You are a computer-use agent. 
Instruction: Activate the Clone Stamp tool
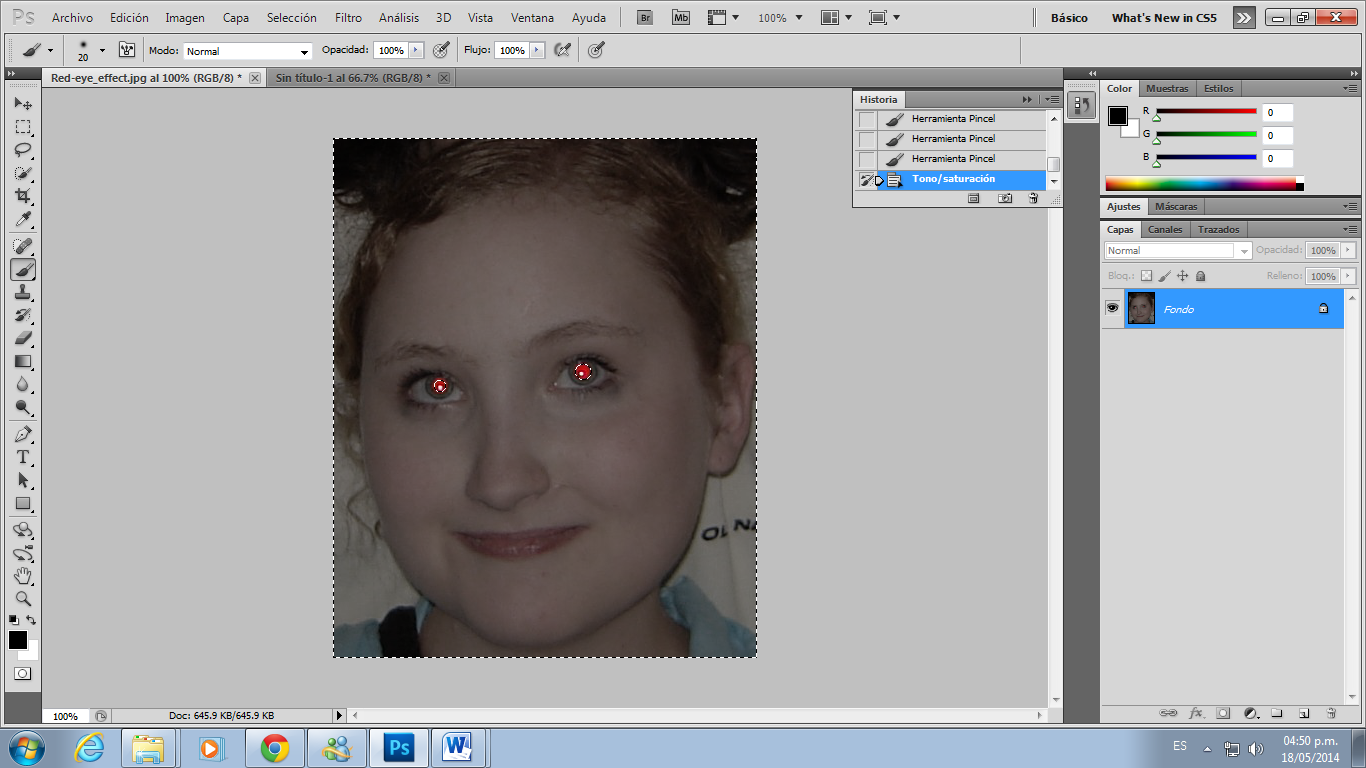[22, 292]
